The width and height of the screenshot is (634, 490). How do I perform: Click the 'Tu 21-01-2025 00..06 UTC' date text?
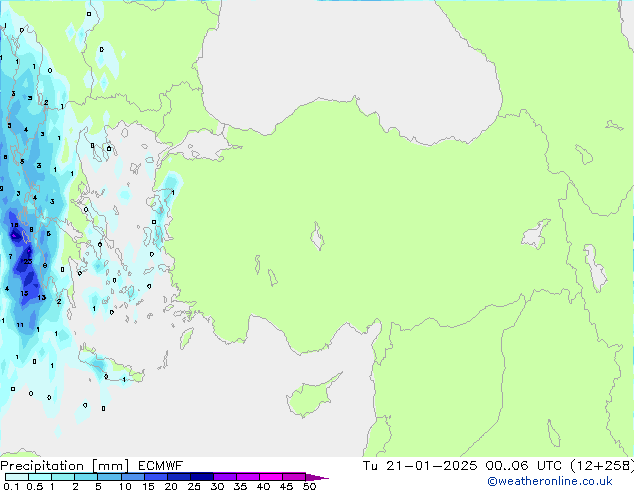coord(462,466)
